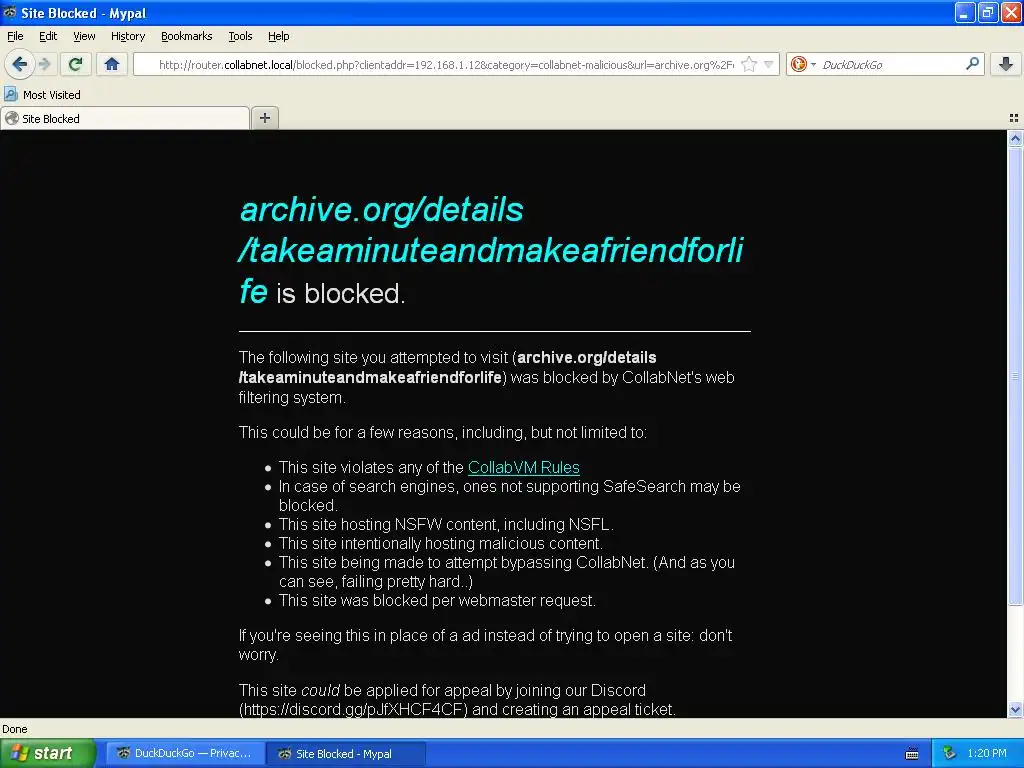1024x768 pixels.
Task: Follow the CollabVM Rules link
Action: tap(524, 468)
